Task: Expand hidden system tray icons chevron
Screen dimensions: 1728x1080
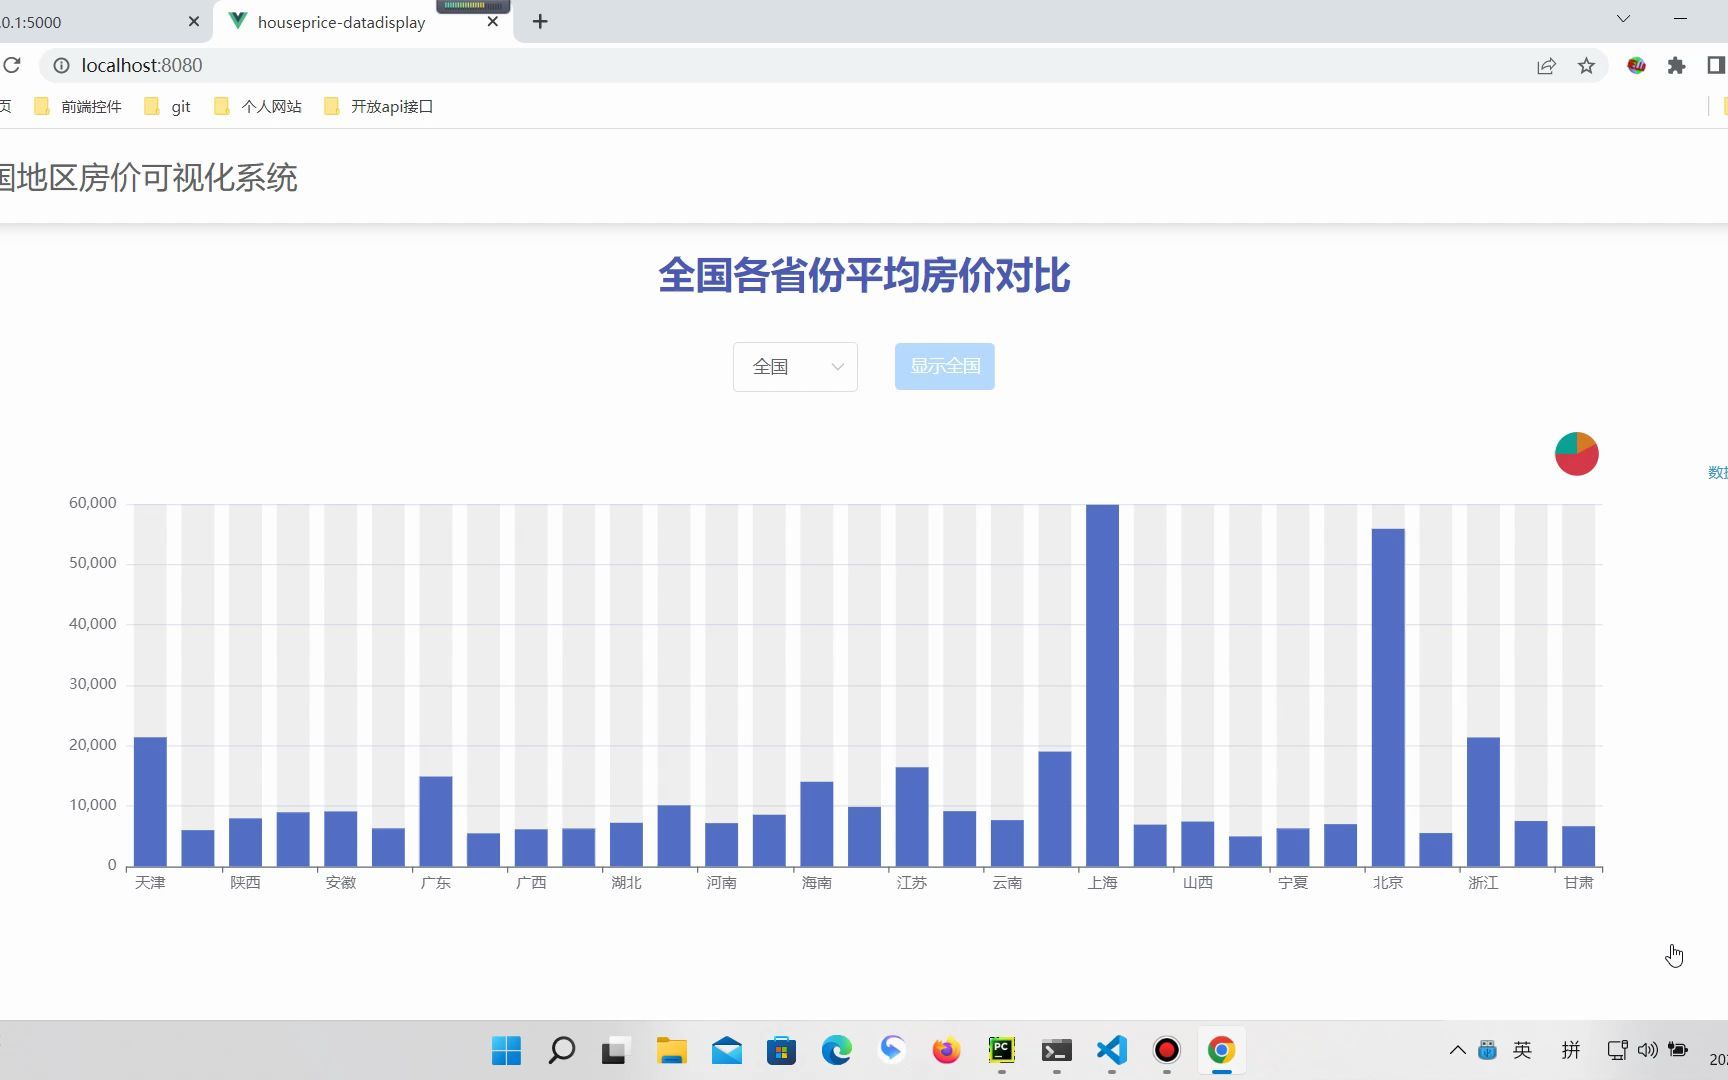Action: pyautogui.click(x=1457, y=1050)
